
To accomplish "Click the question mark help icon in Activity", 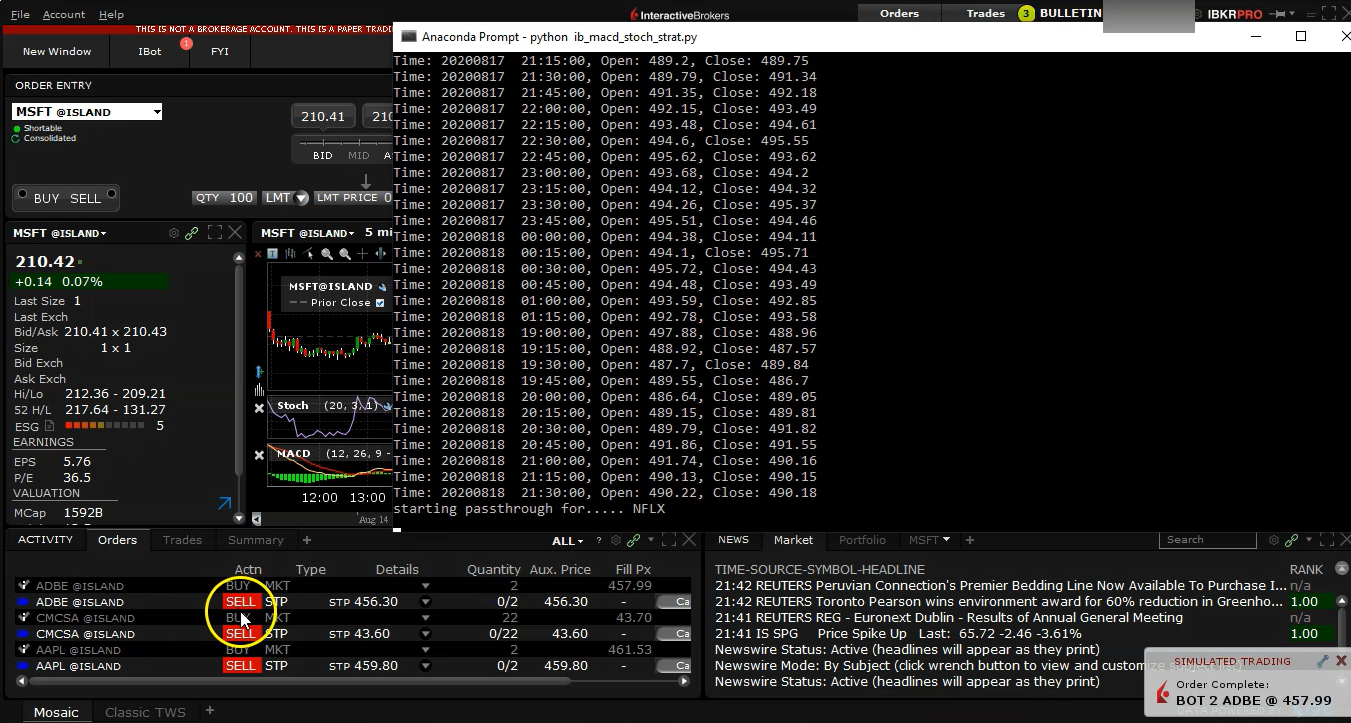I will (600, 540).
